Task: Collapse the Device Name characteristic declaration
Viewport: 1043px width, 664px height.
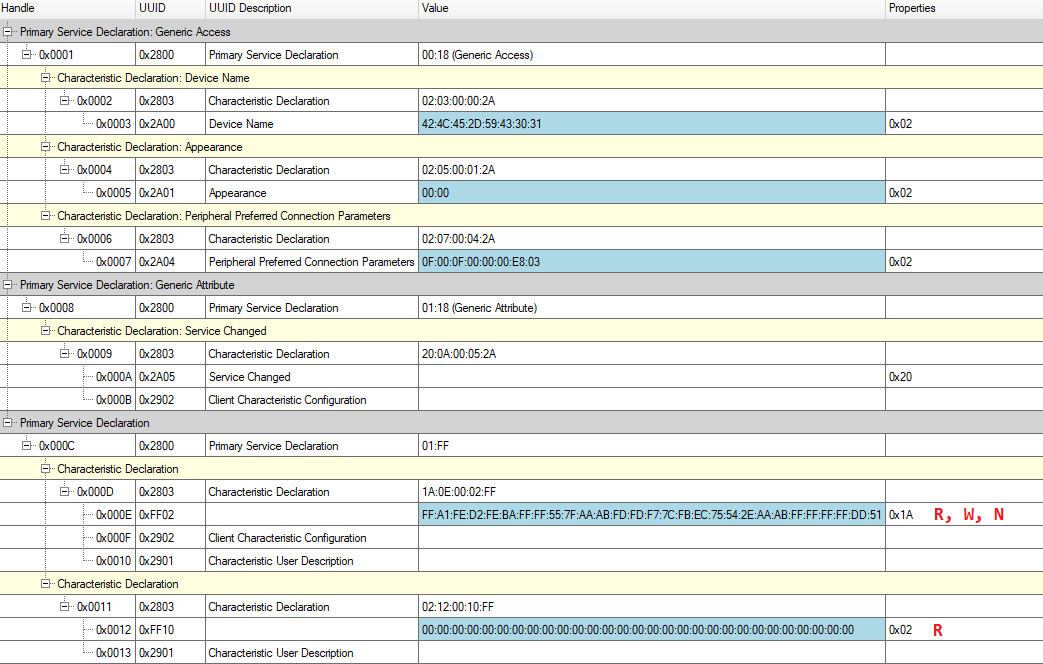Action: click(45, 77)
